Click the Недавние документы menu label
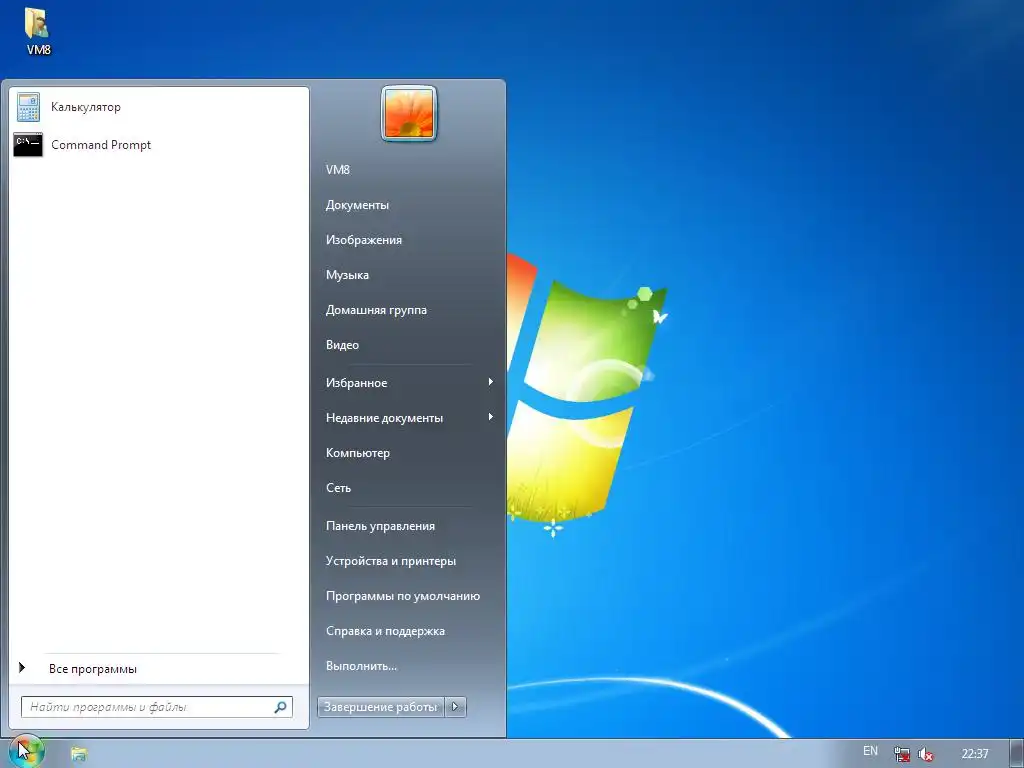 384,418
